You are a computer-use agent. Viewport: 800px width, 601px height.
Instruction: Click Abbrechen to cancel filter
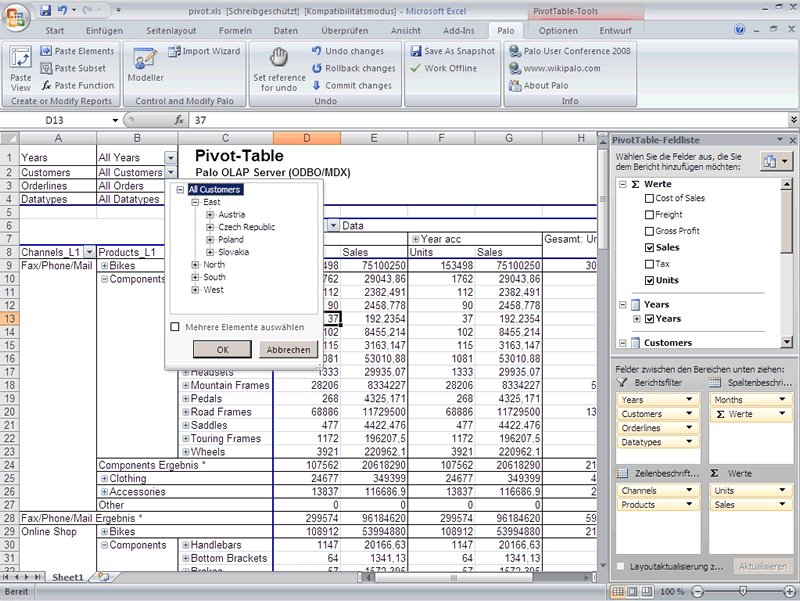tap(288, 349)
